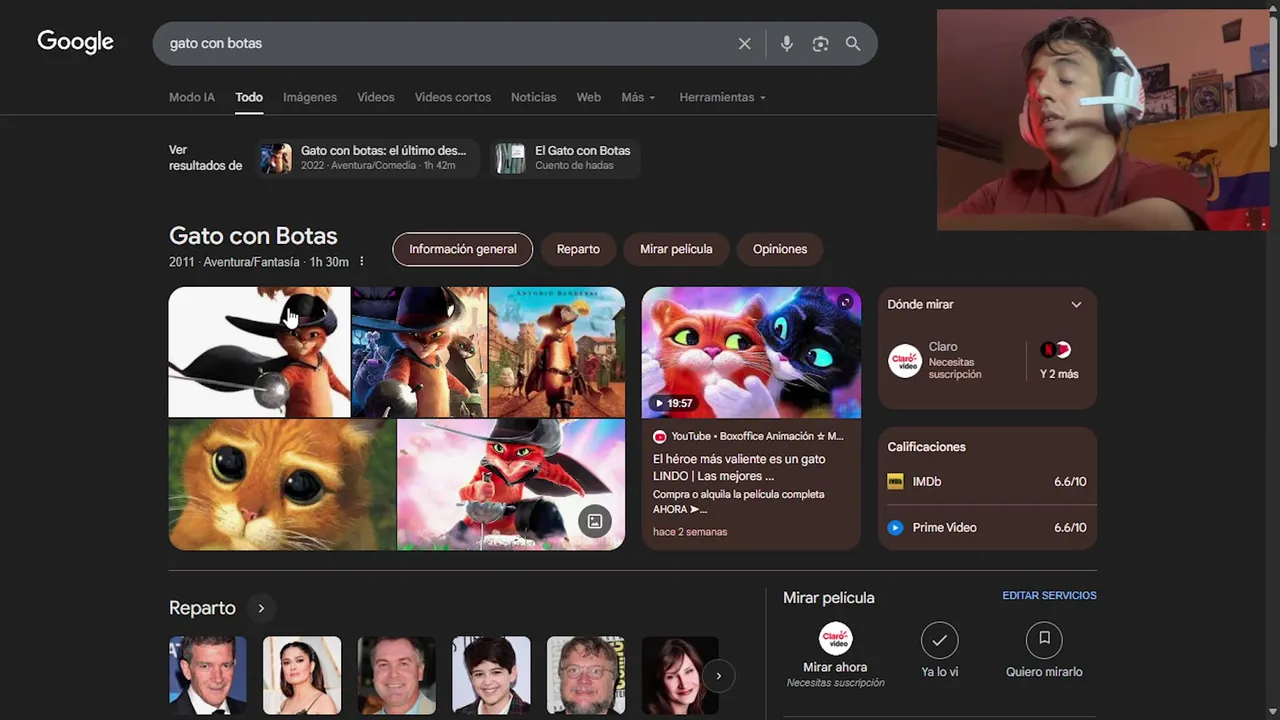1280x720 pixels.
Task: Click the first cast member photo
Action: pyautogui.click(x=208, y=676)
